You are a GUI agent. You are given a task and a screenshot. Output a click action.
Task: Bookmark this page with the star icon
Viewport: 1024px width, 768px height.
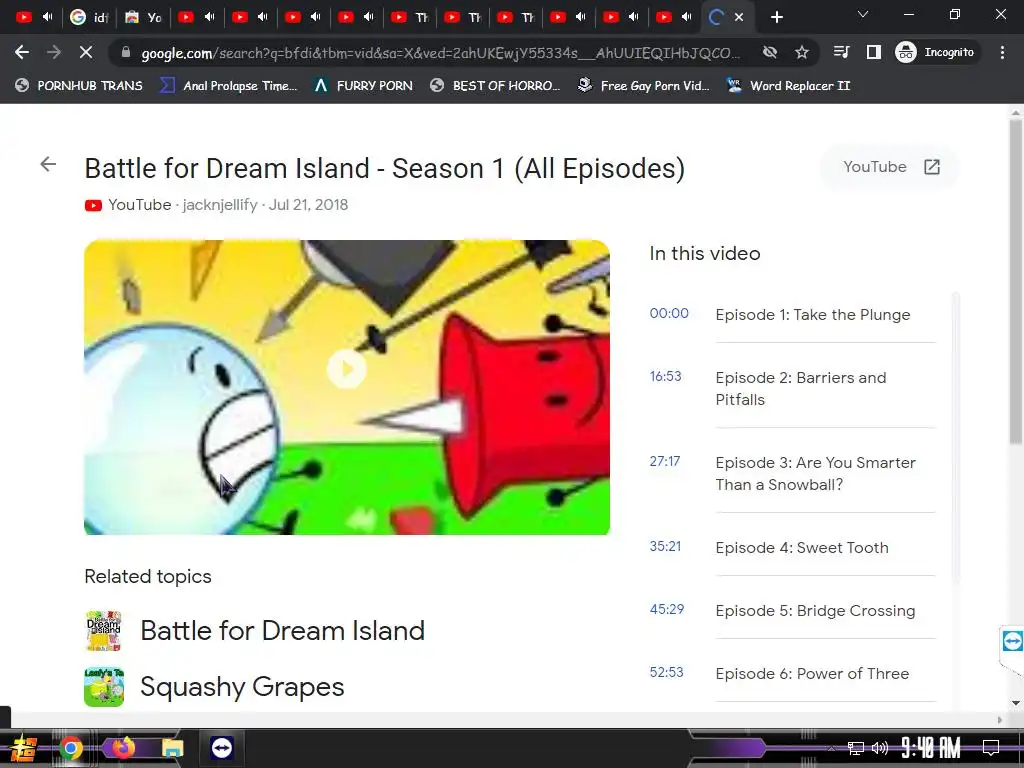(802, 52)
